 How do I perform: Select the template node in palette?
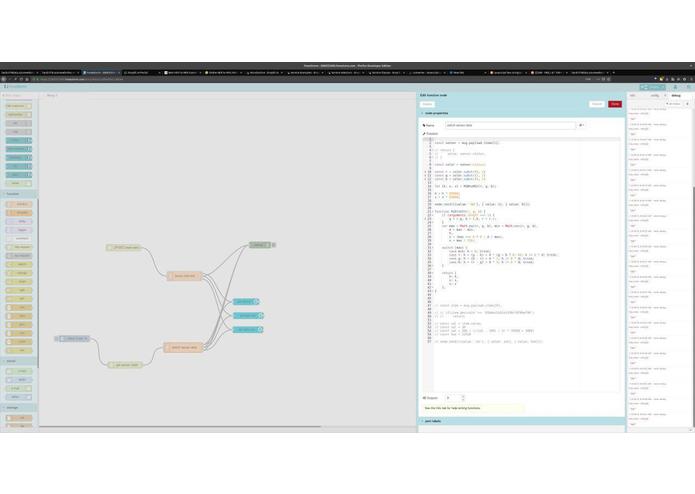19,213
